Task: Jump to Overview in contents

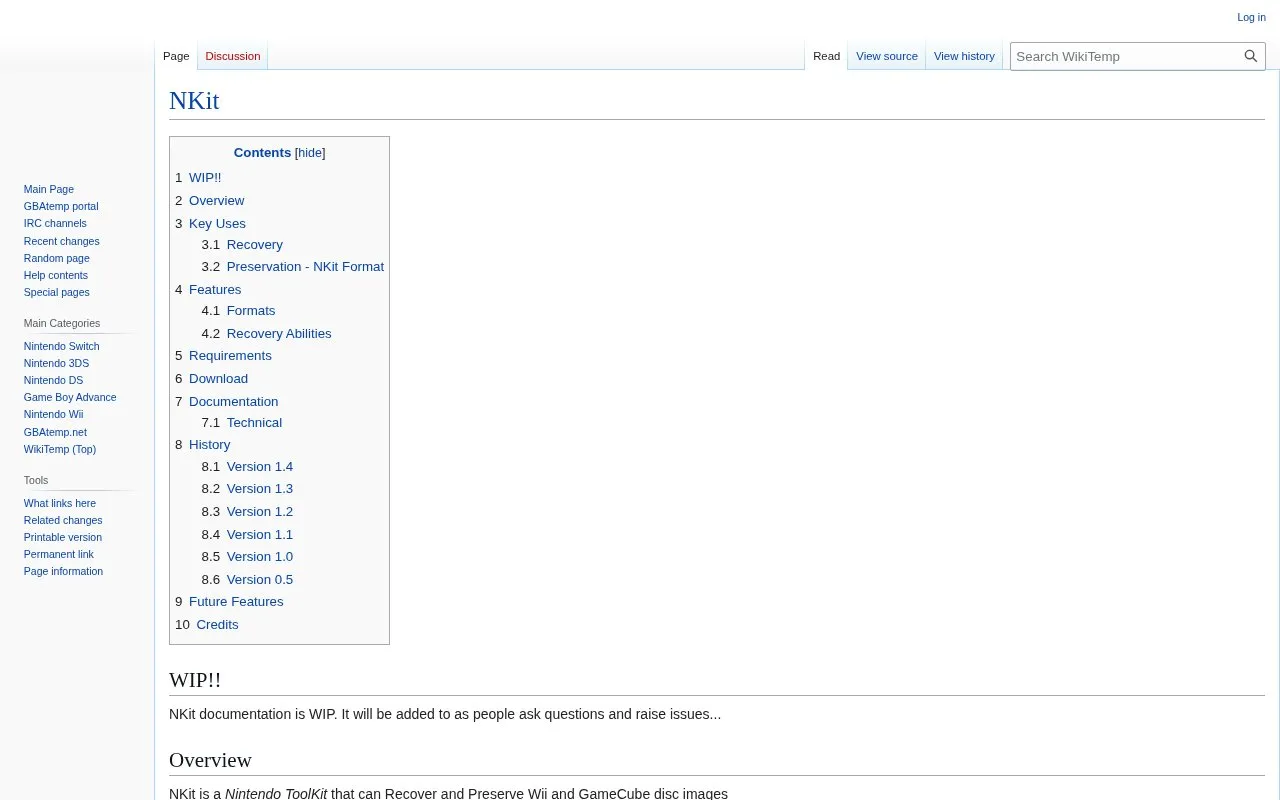Action: point(216,201)
